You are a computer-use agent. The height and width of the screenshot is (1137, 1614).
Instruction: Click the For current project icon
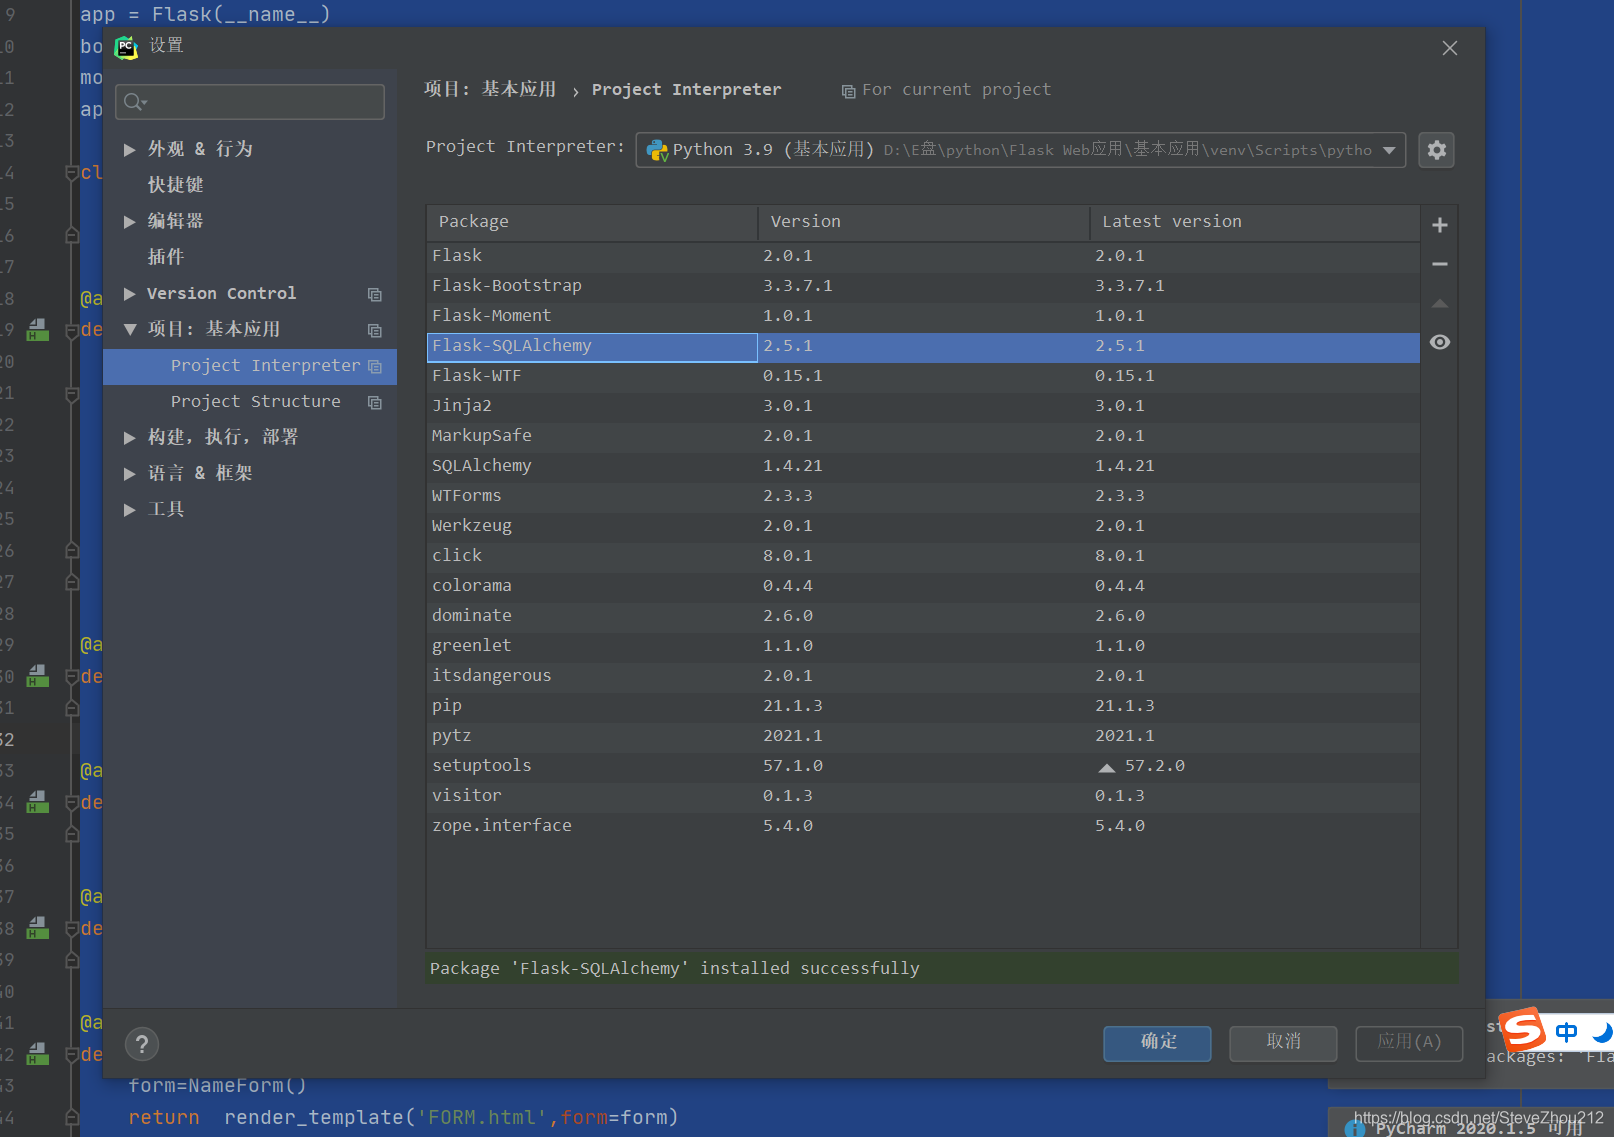848,91
